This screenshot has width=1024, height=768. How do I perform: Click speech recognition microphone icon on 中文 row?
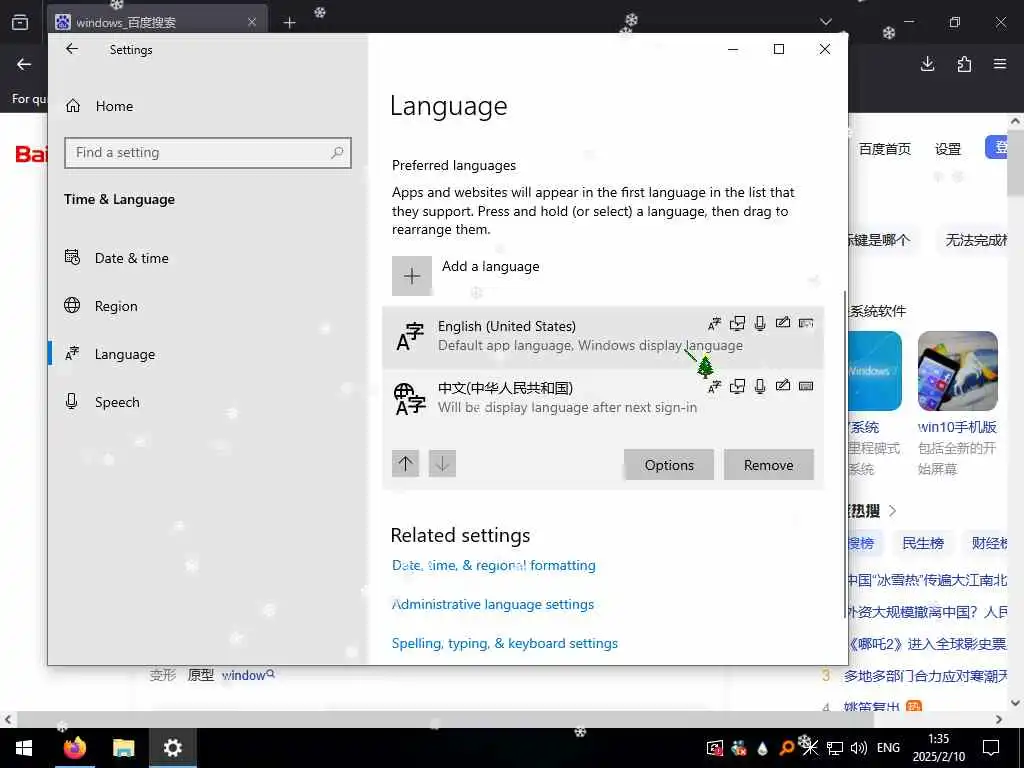[760, 386]
